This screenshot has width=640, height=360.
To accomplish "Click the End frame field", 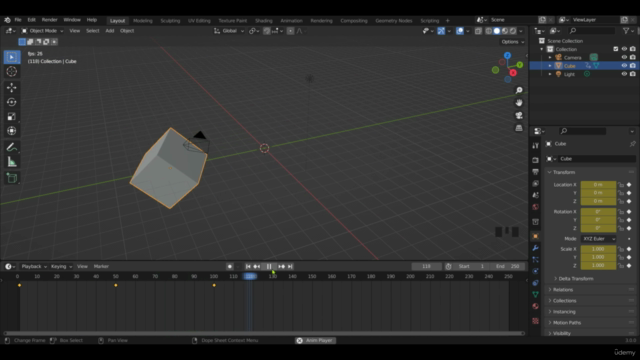I will [508, 267].
